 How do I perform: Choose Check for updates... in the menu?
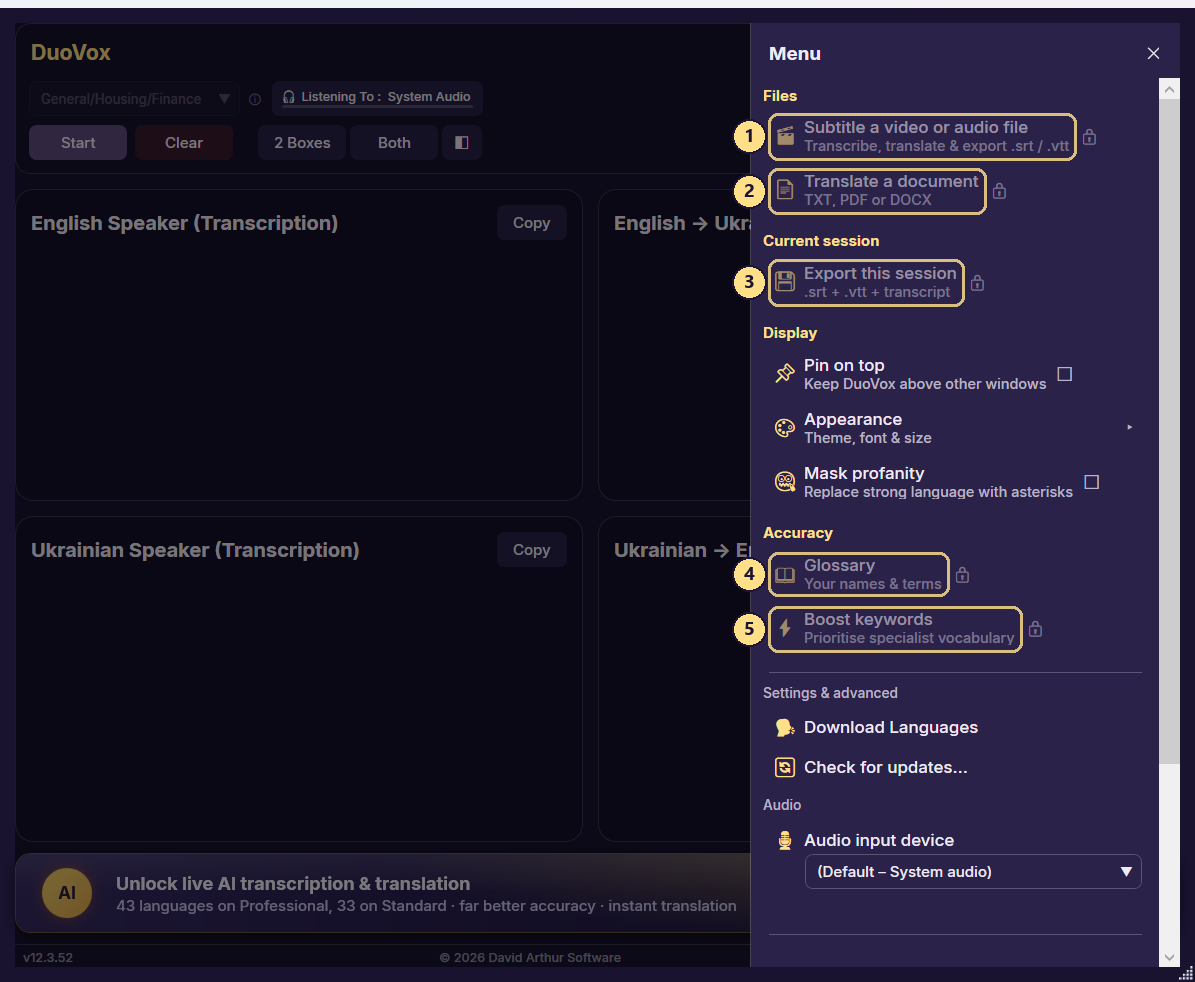coord(886,767)
